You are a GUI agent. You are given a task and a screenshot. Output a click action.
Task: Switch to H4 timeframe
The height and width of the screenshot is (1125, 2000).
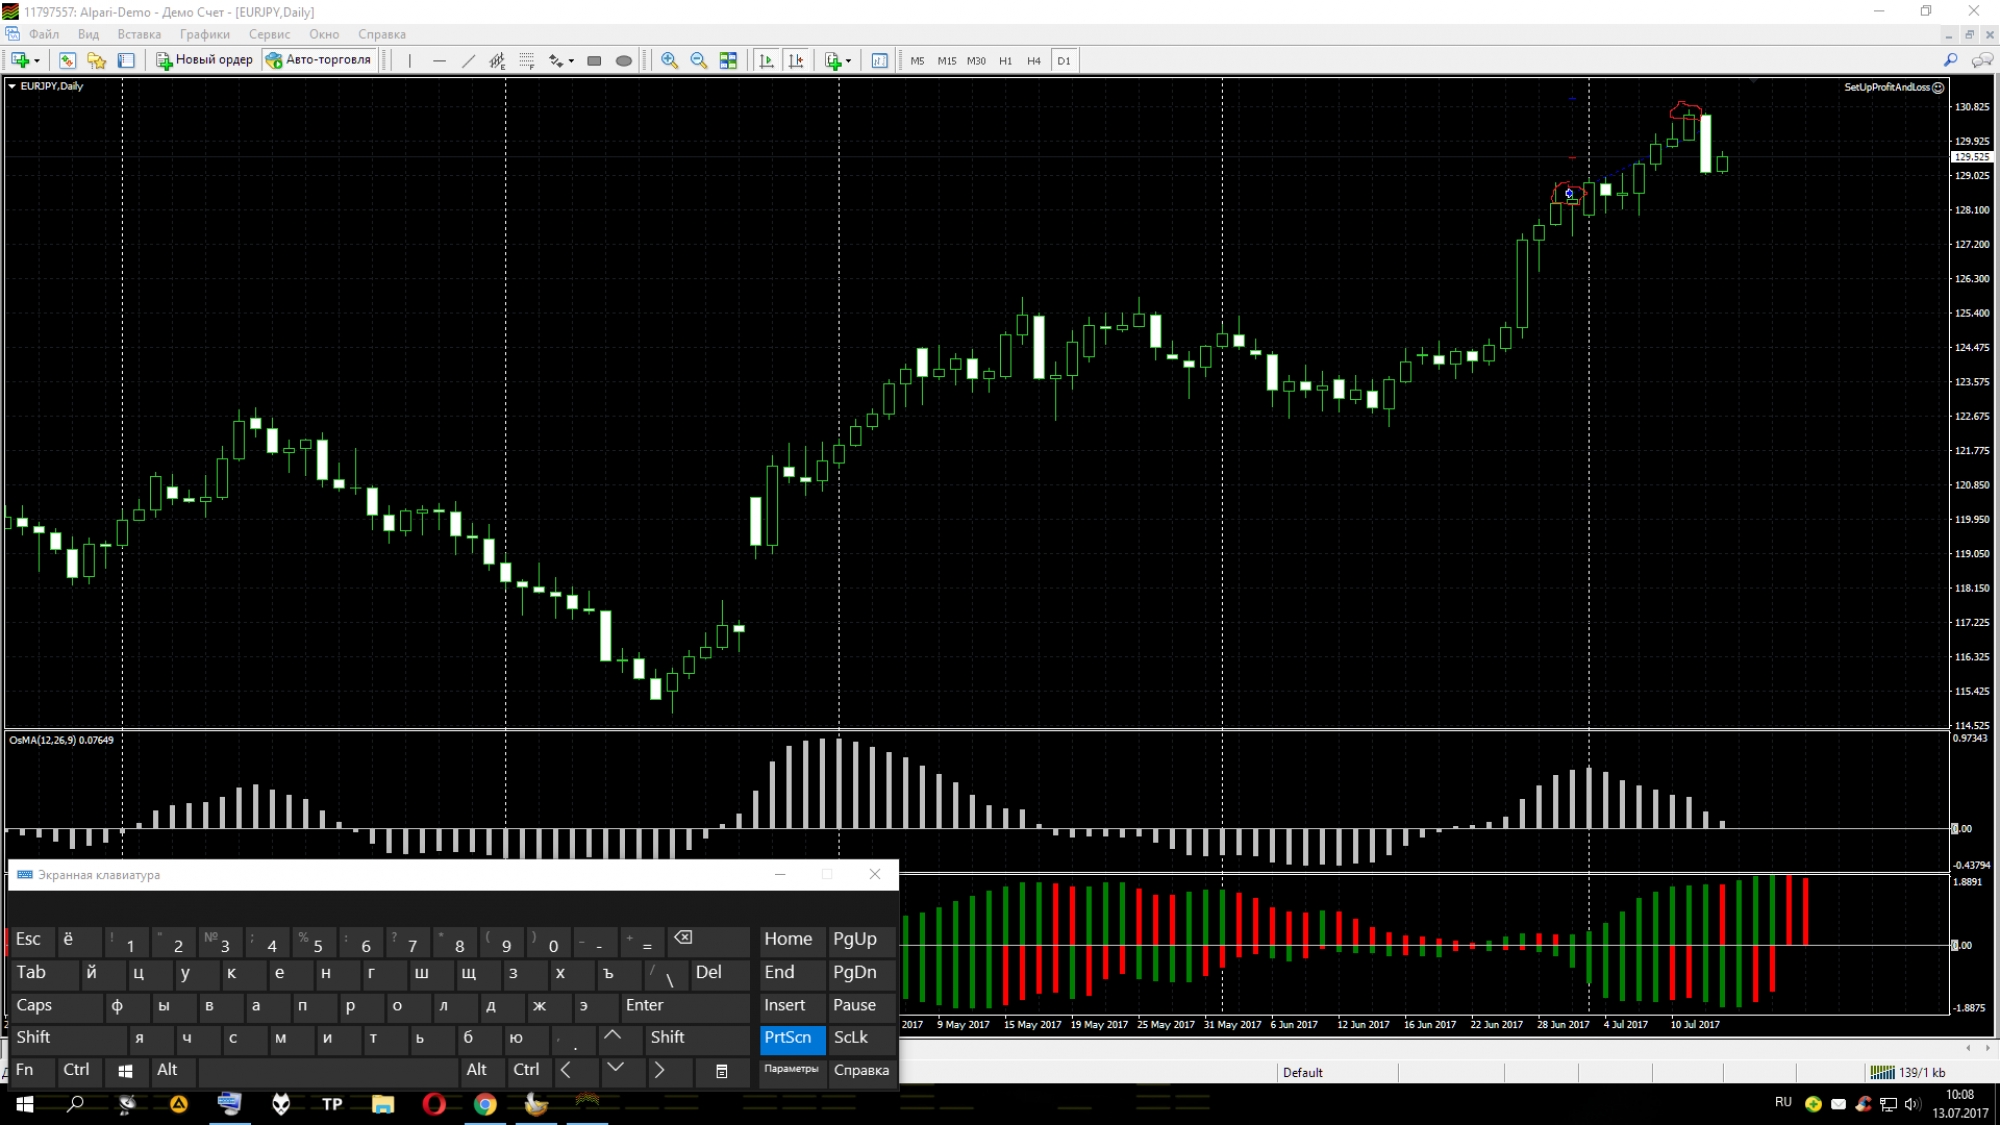click(x=1034, y=61)
